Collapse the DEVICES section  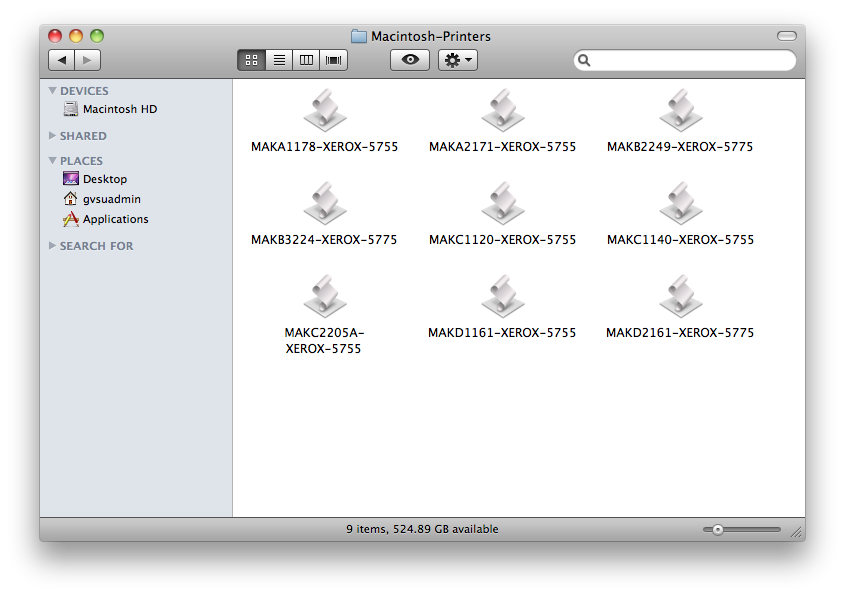[x=53, y=90]
